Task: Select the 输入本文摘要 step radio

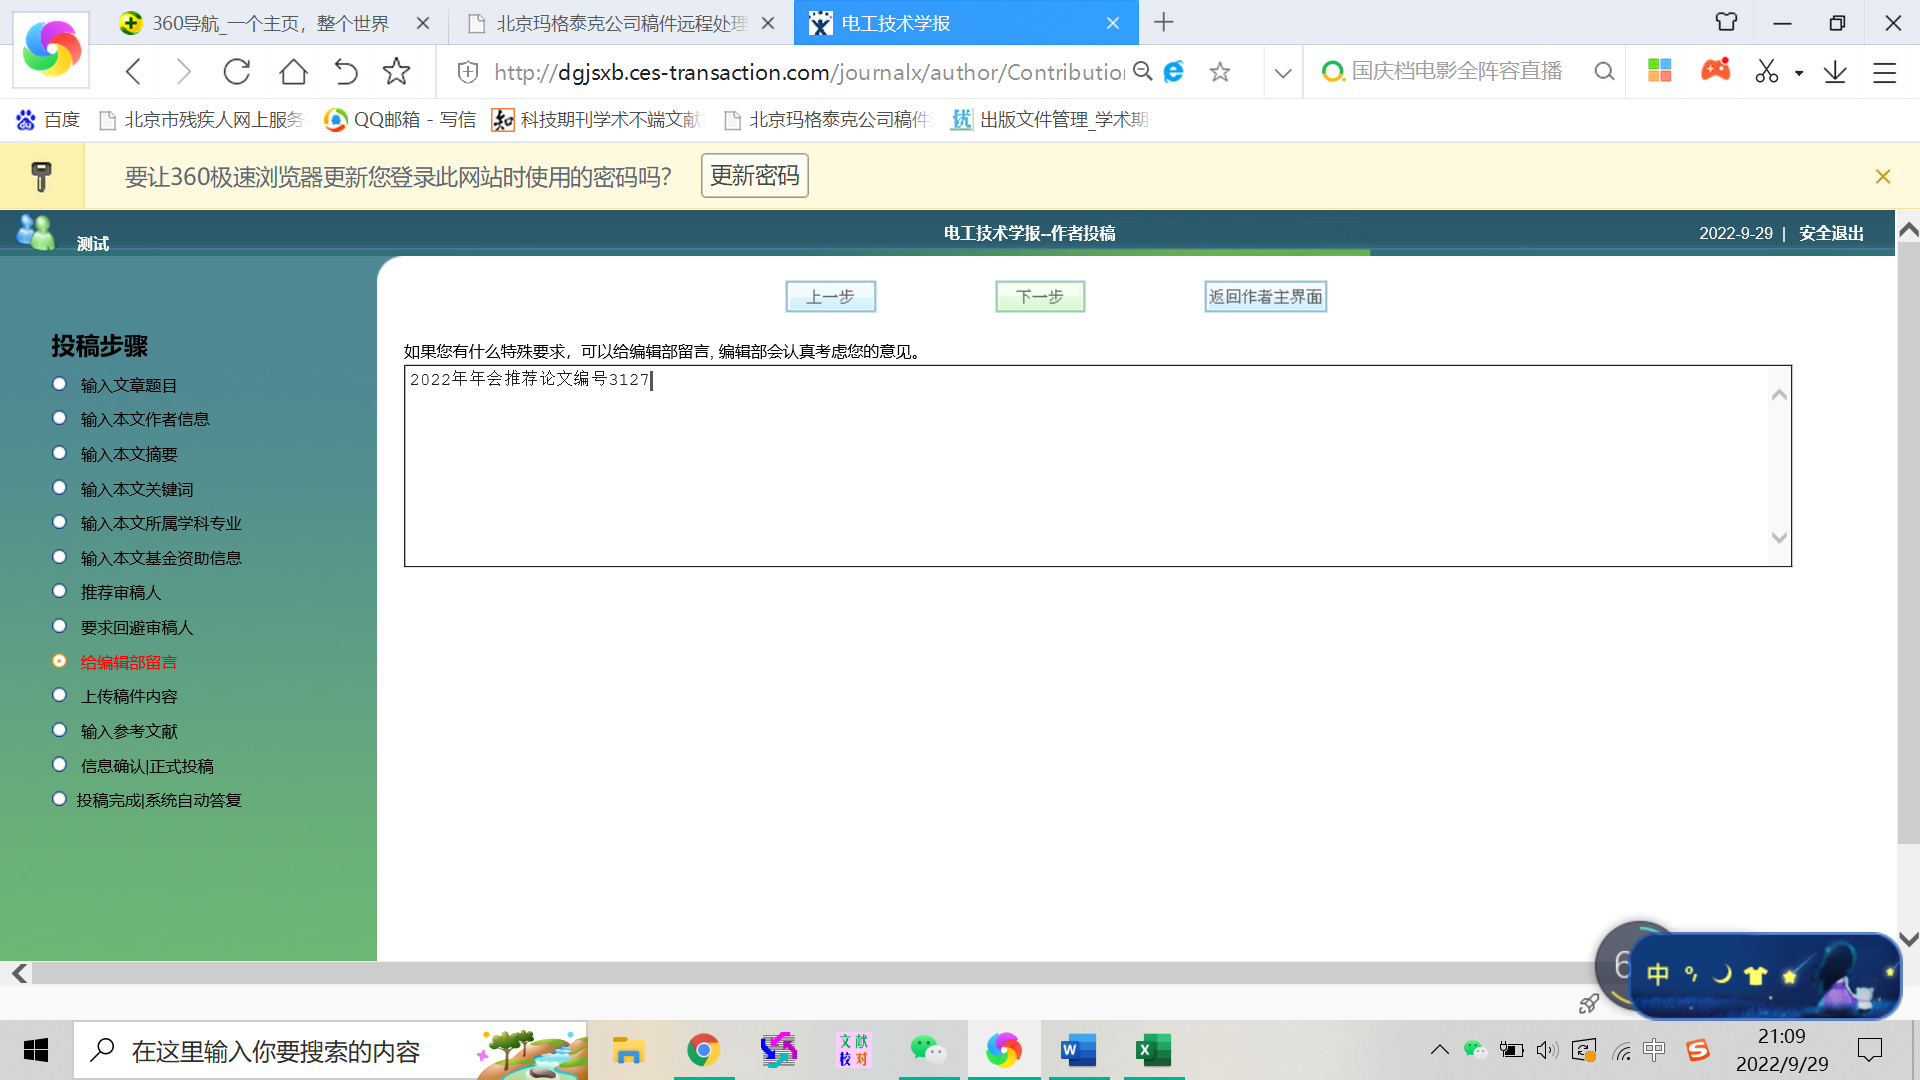Action: point(60,454)
